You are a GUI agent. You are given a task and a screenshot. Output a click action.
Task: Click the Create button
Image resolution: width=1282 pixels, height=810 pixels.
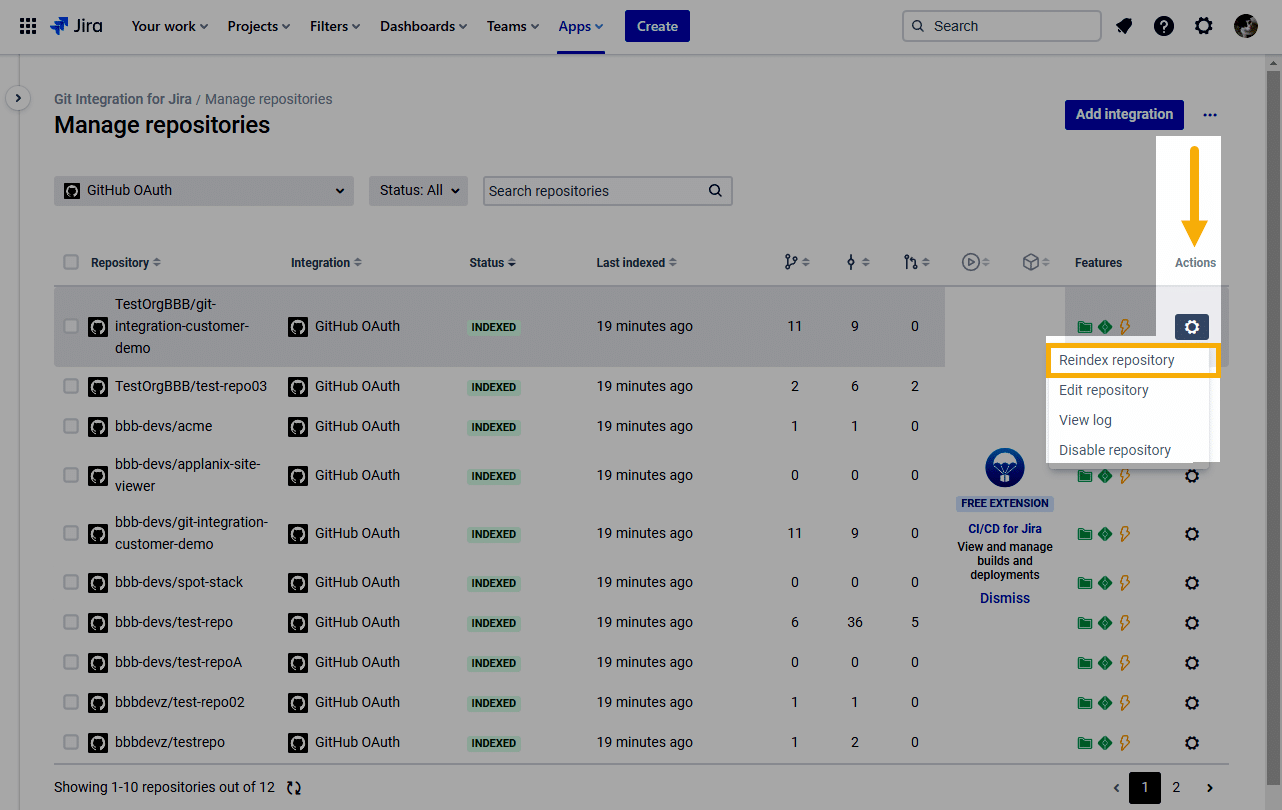point(657,26)
